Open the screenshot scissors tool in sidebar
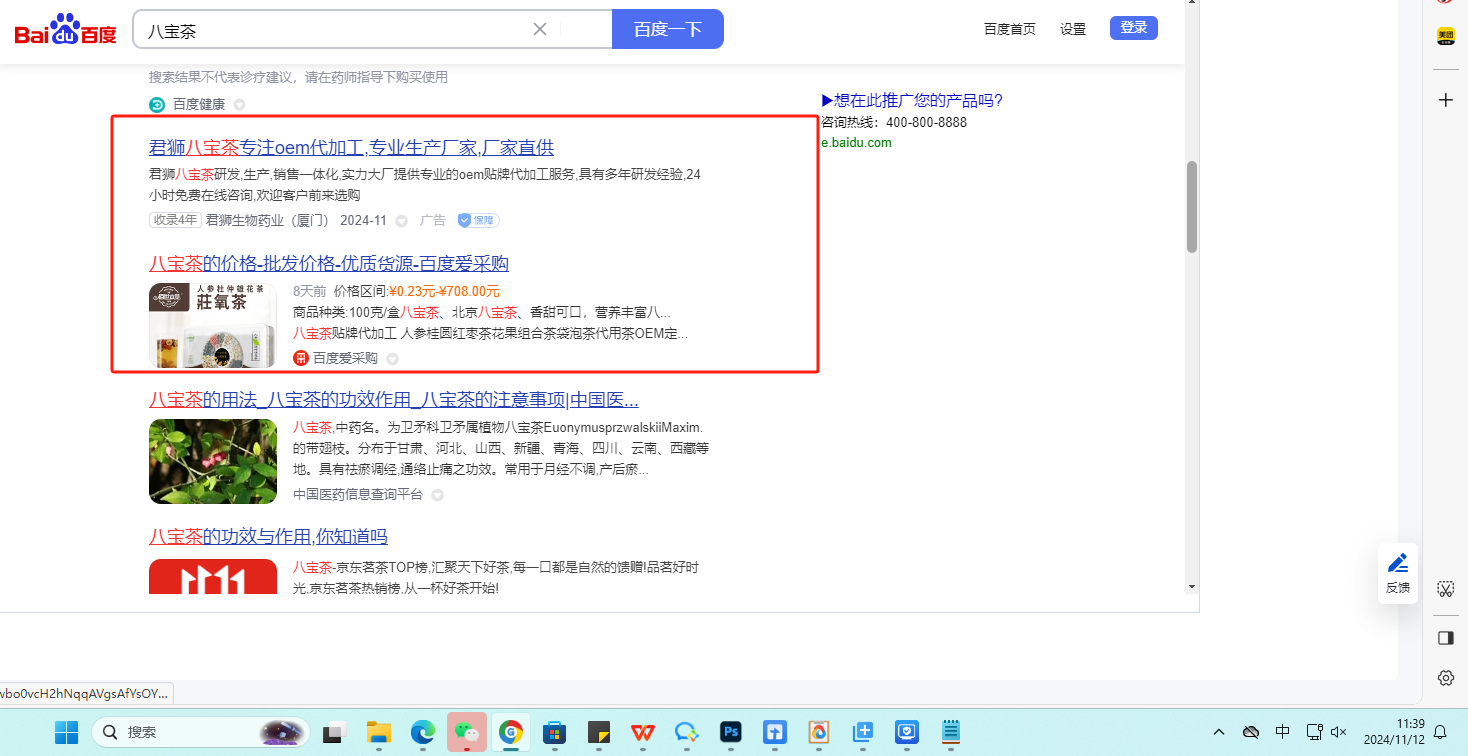This screenshot has width=1468, height=756. click(1445, 588)
